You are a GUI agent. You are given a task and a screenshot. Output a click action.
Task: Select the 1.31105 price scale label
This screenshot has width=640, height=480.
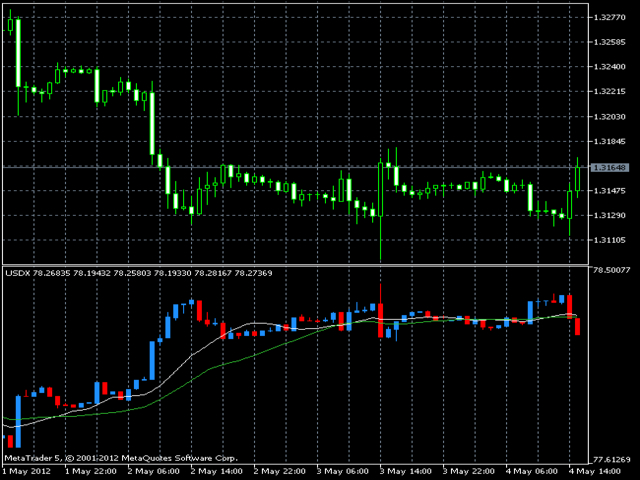(x=609, y=240)
